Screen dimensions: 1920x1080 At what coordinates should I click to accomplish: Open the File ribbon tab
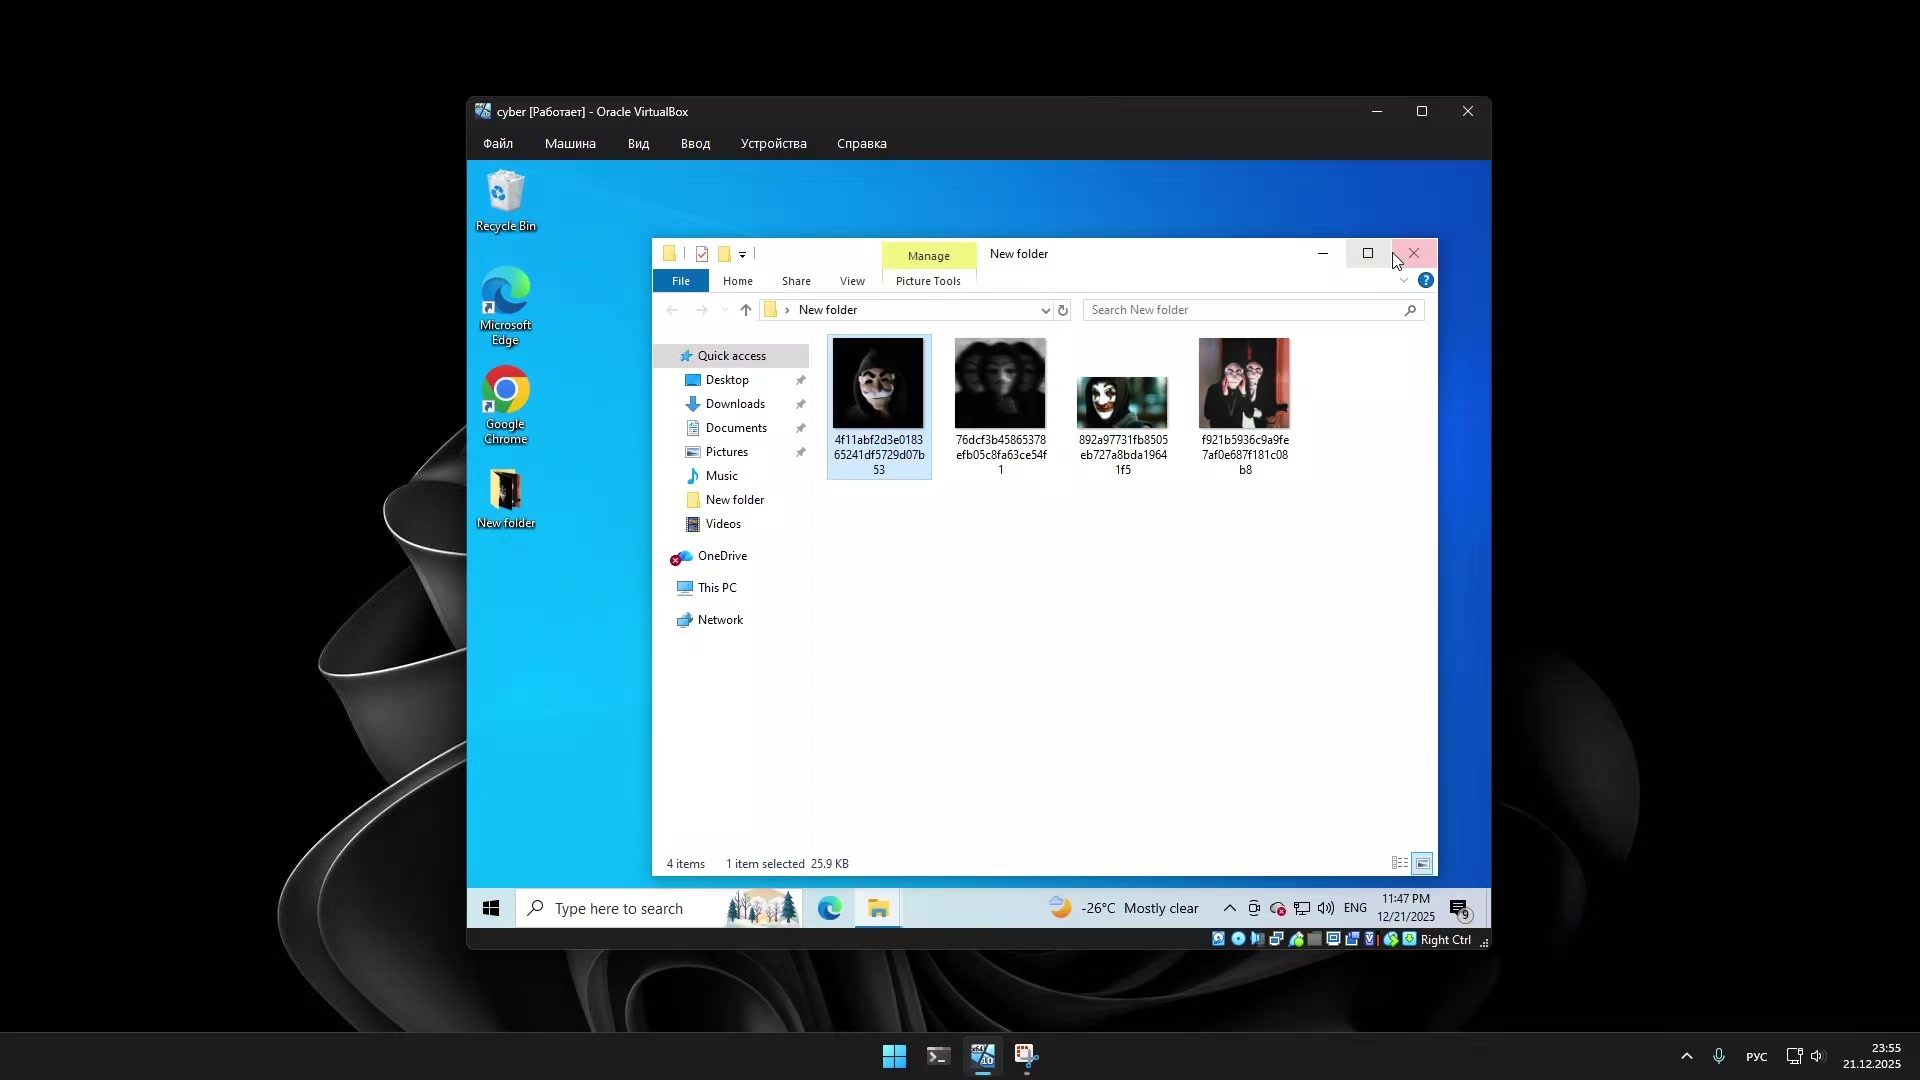(x=680, y=281)
